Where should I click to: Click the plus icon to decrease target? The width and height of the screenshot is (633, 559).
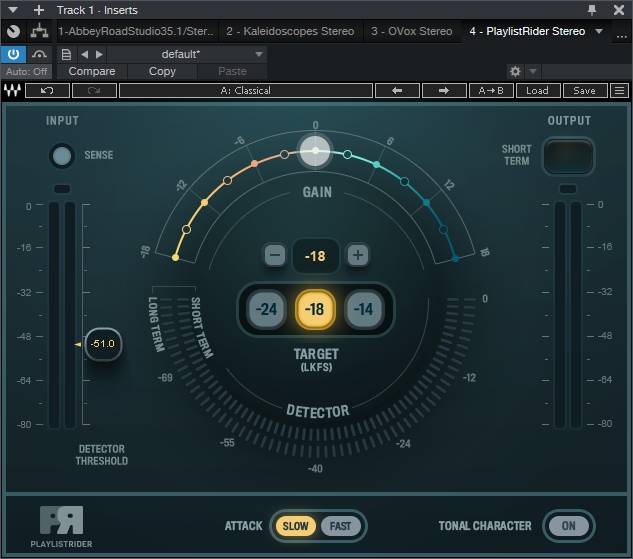pos(357,255)
